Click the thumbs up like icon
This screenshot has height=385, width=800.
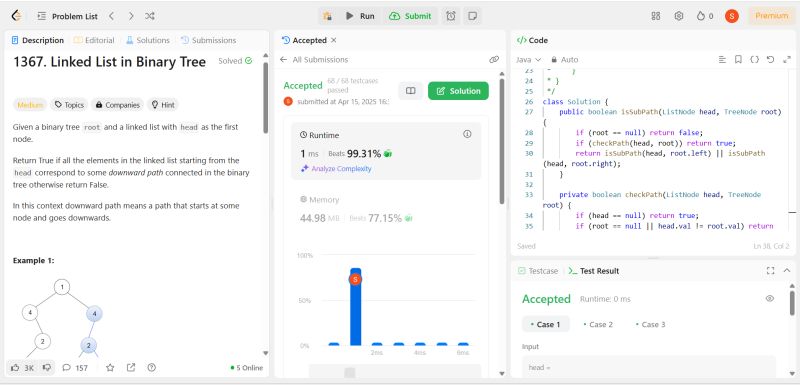tap(15, 367)
